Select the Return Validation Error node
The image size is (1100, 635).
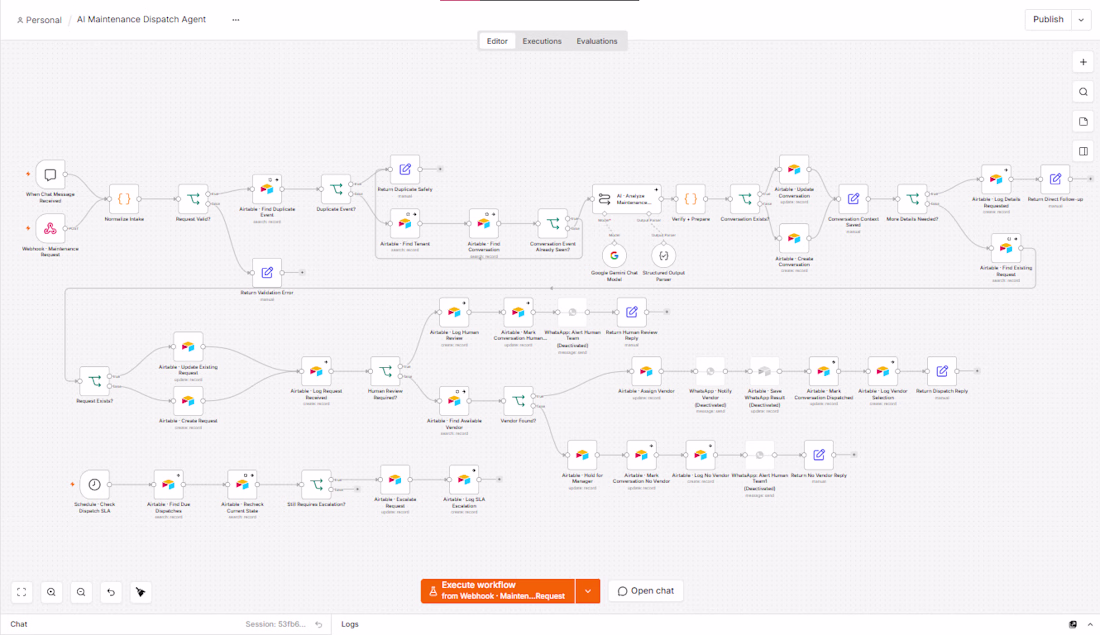pos(267,272)
